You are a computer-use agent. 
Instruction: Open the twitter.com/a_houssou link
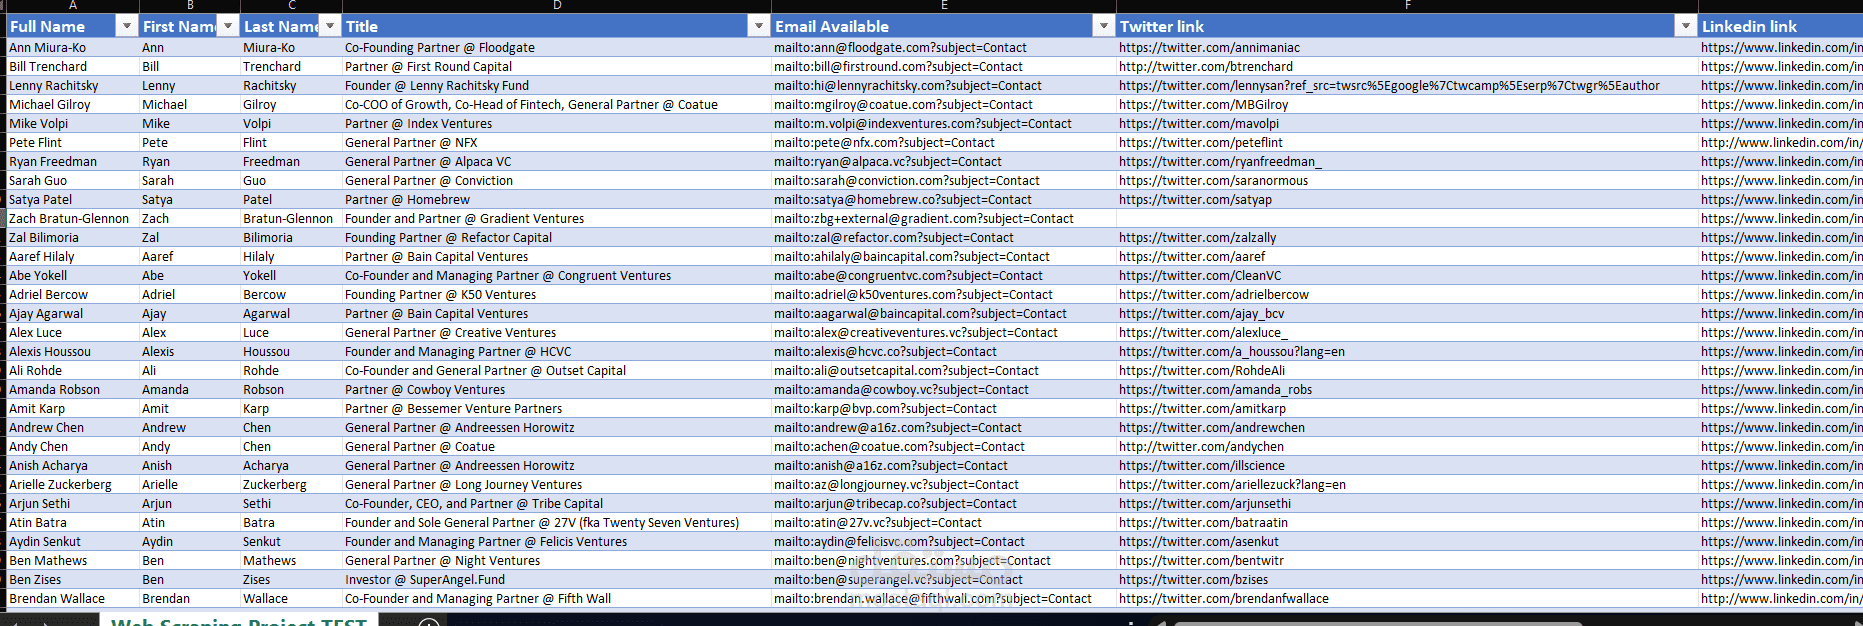(1231, 351)
